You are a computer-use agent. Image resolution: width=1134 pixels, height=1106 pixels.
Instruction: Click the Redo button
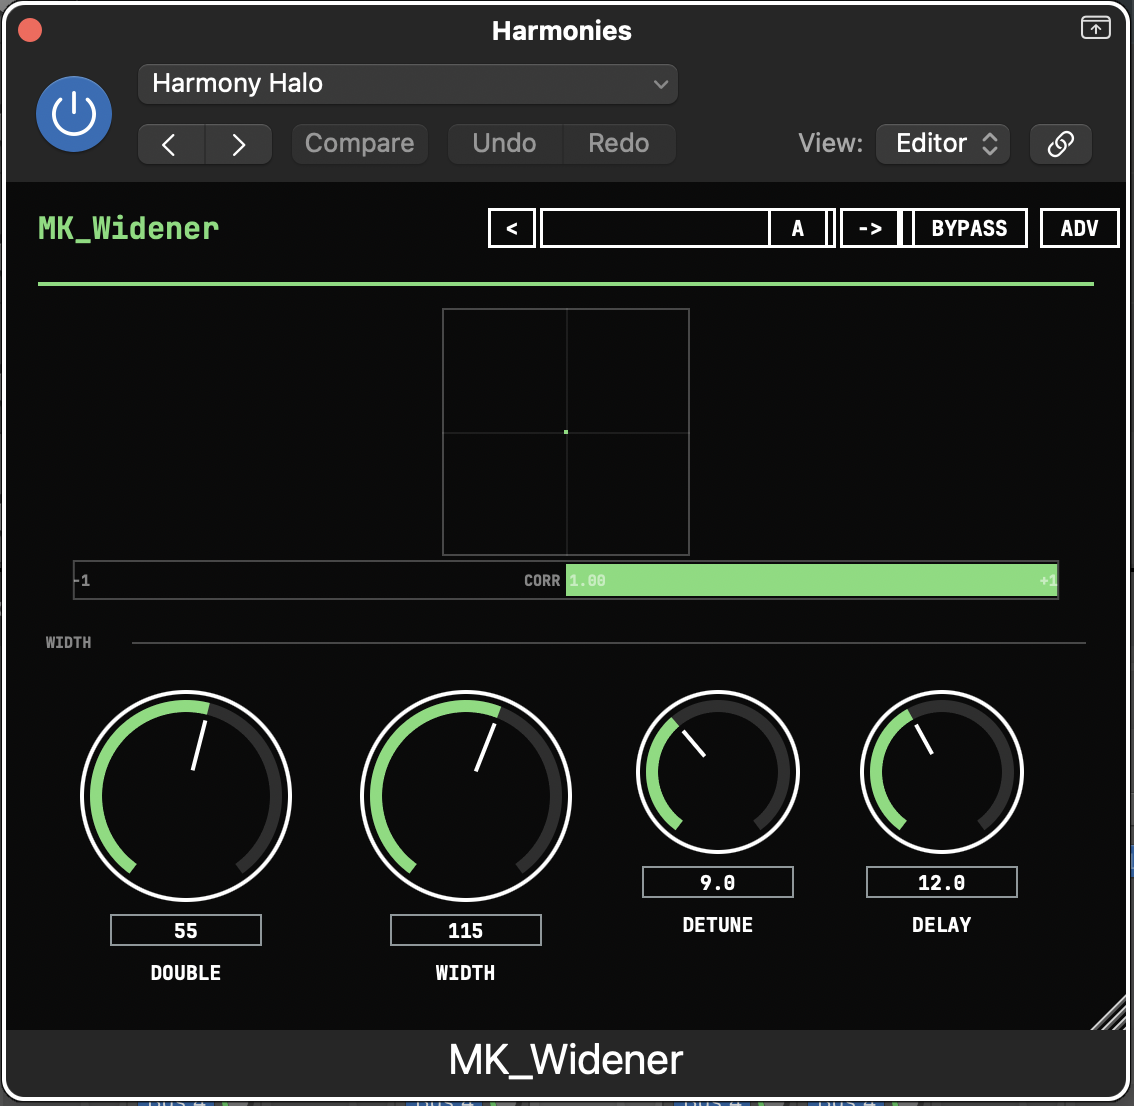(619, 144)
